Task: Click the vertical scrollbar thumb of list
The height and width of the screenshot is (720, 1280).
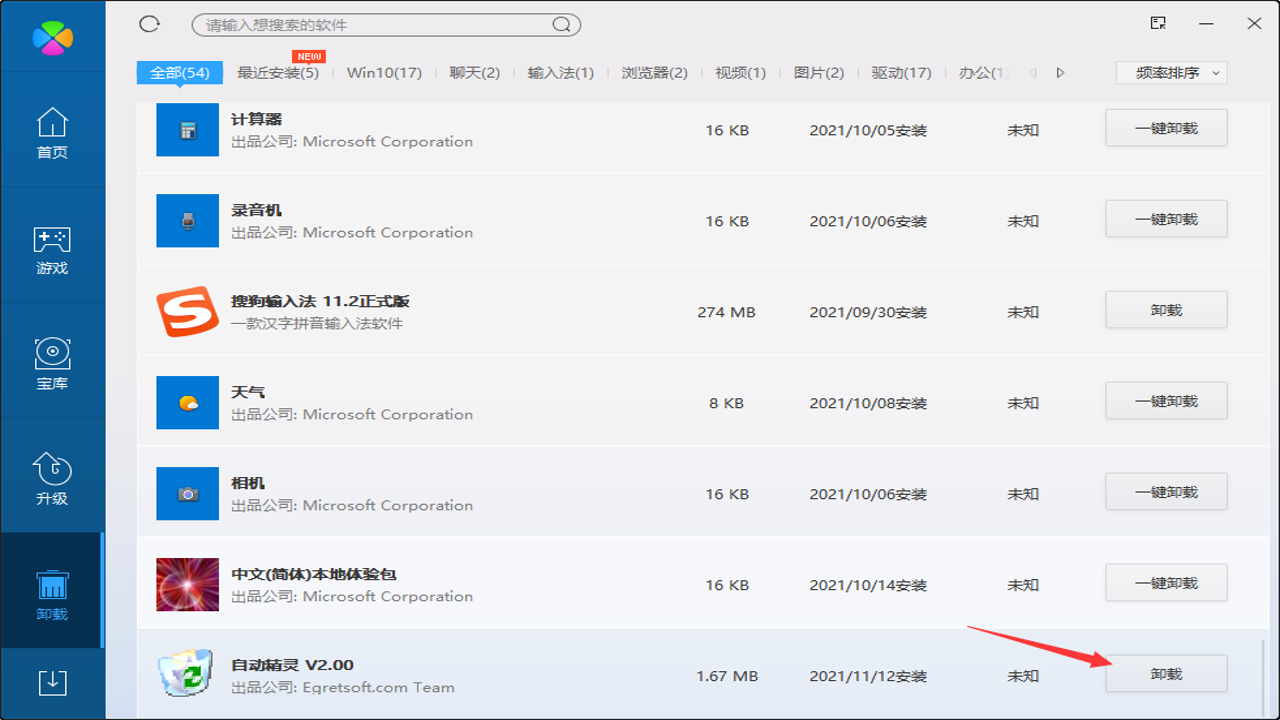Action: (x=1264, y=678)
